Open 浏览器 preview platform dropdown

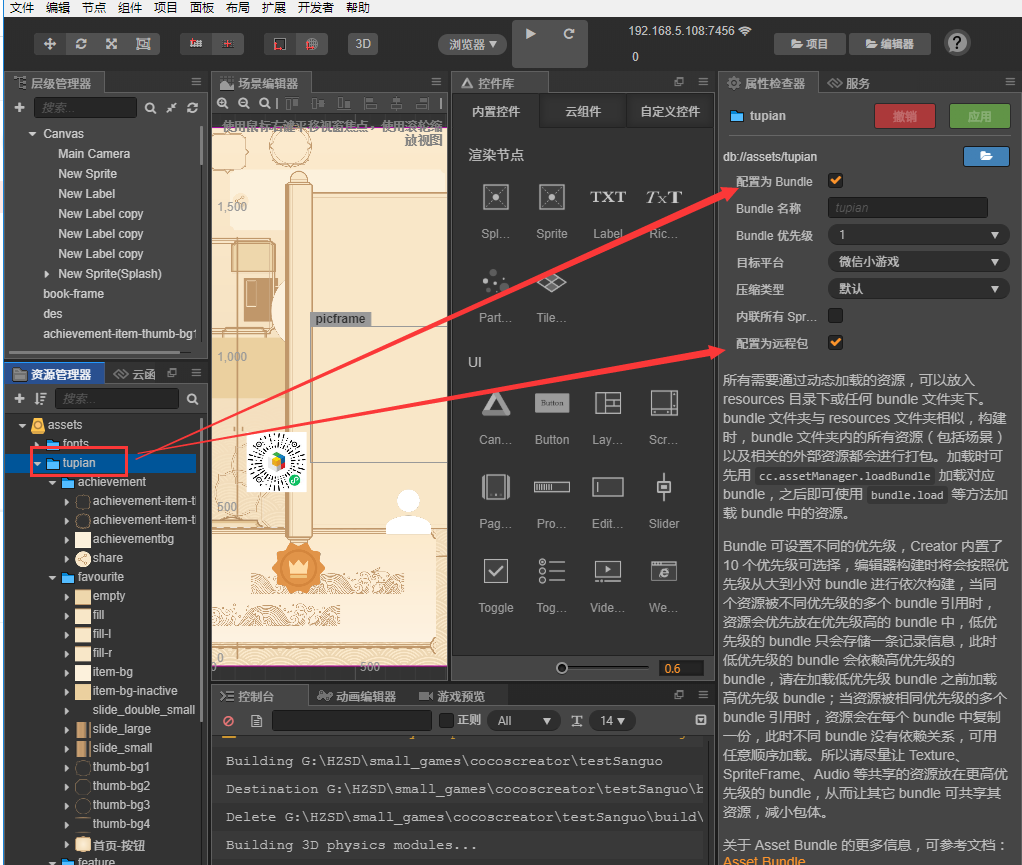(473, 44)
